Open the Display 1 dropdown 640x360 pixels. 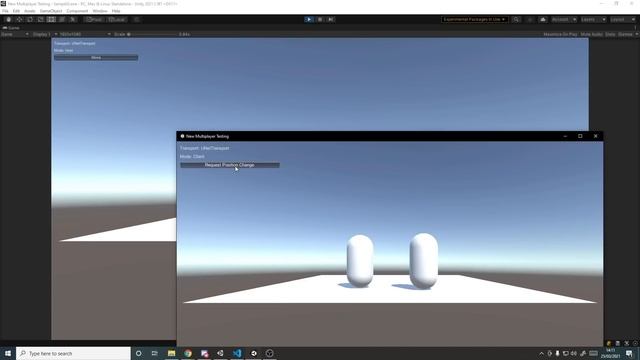[44, 34]
